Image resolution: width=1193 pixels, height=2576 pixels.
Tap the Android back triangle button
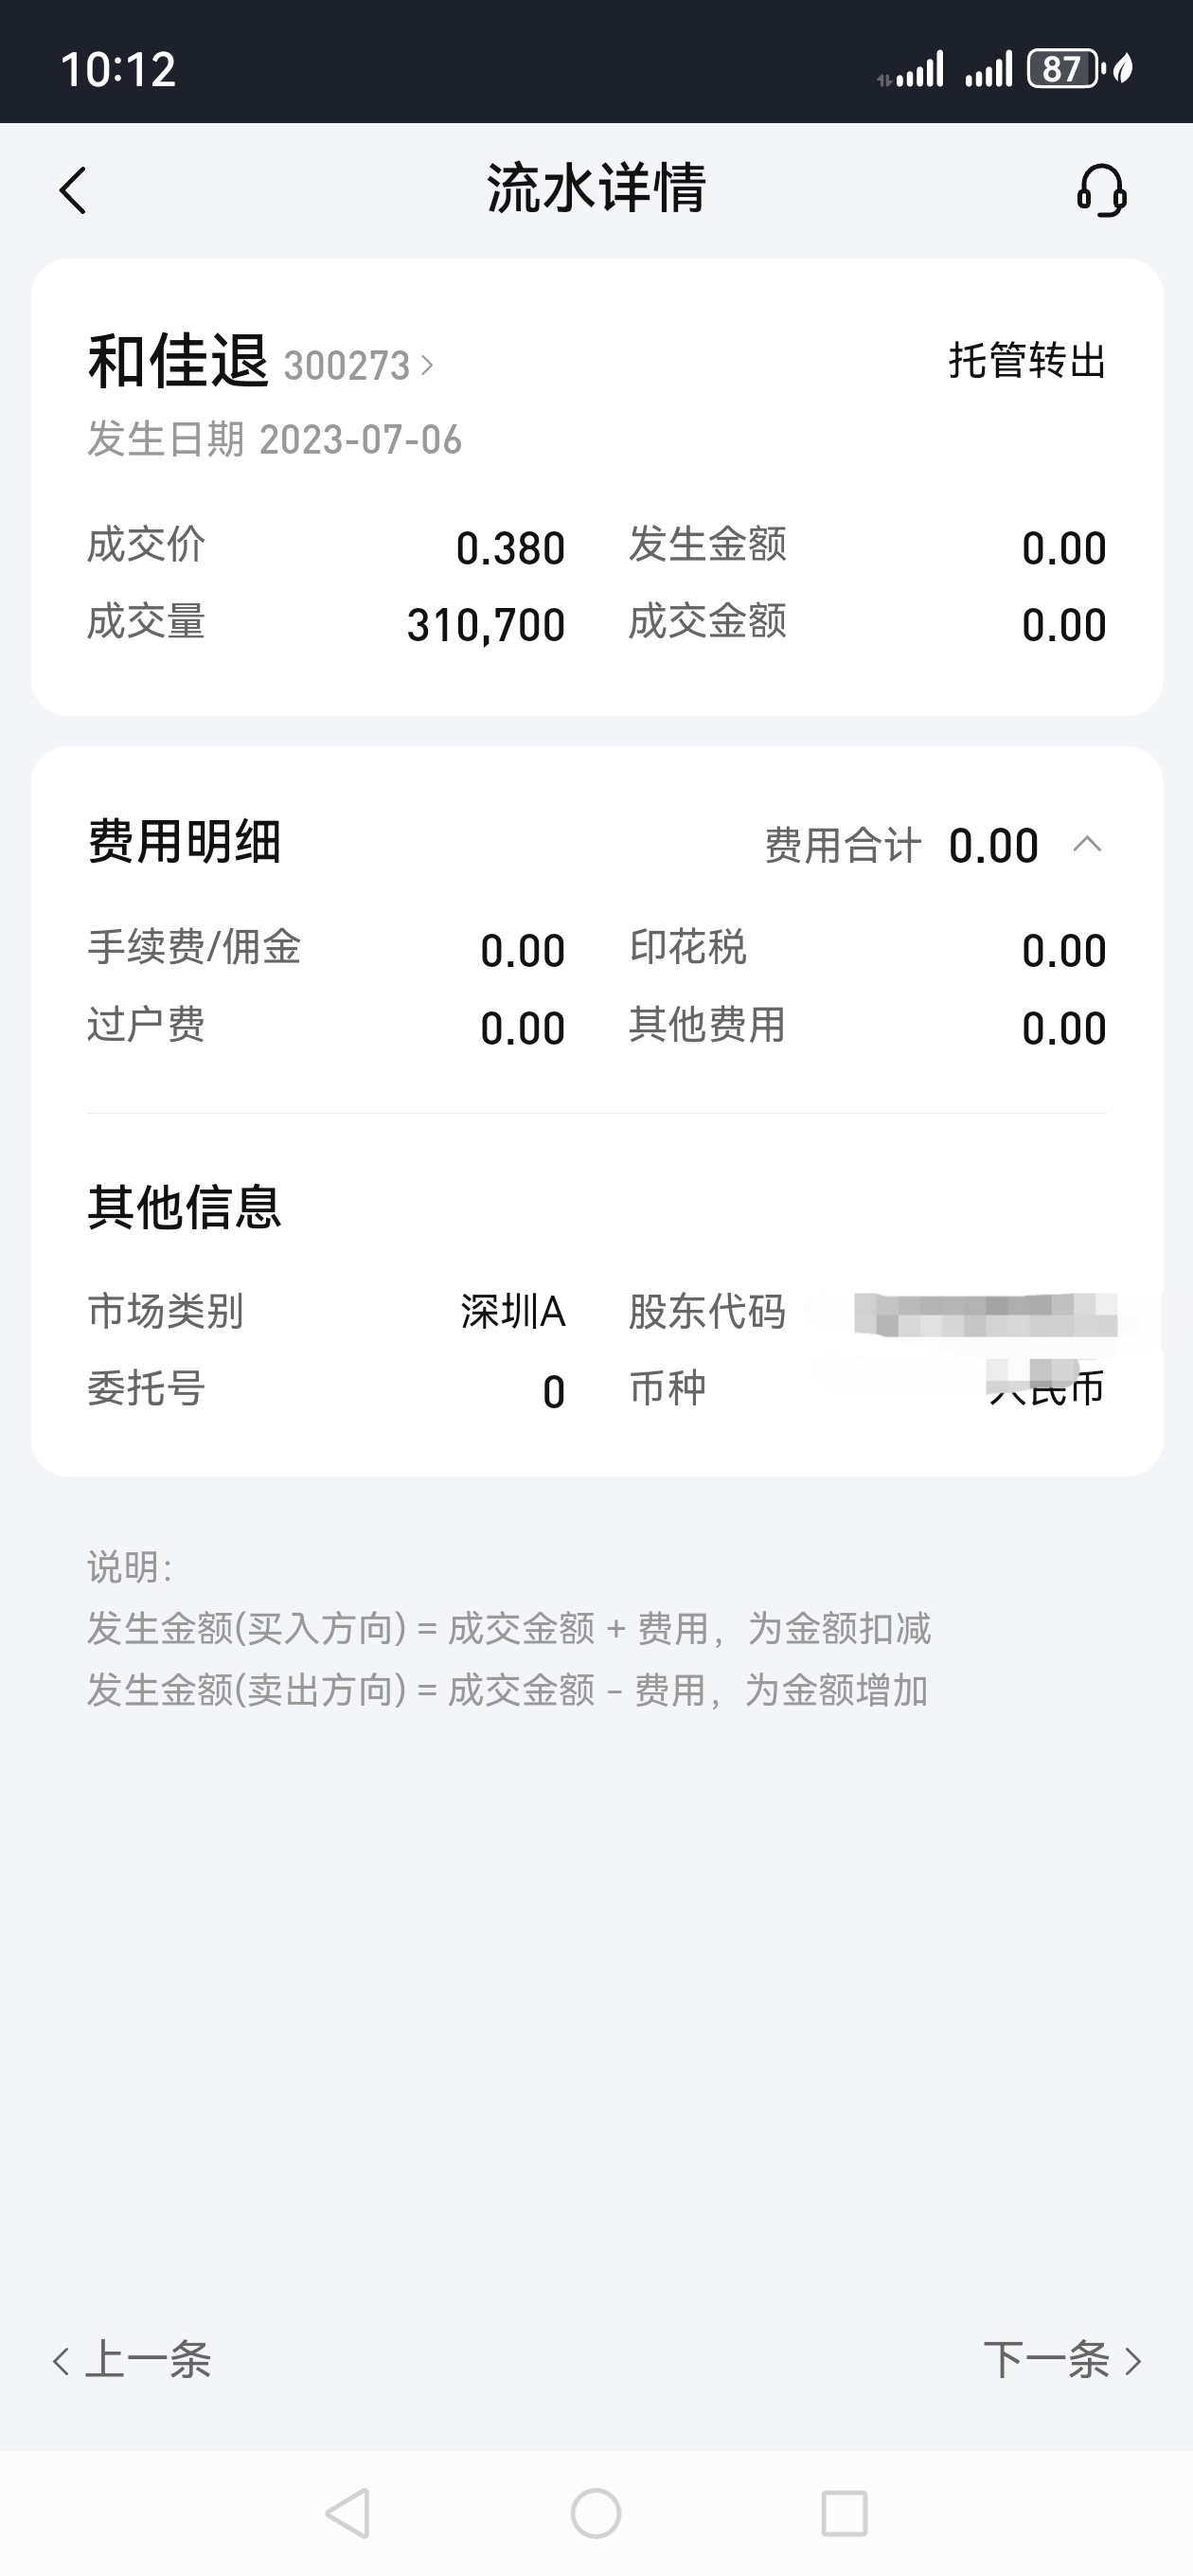[x=349, y=2513]
